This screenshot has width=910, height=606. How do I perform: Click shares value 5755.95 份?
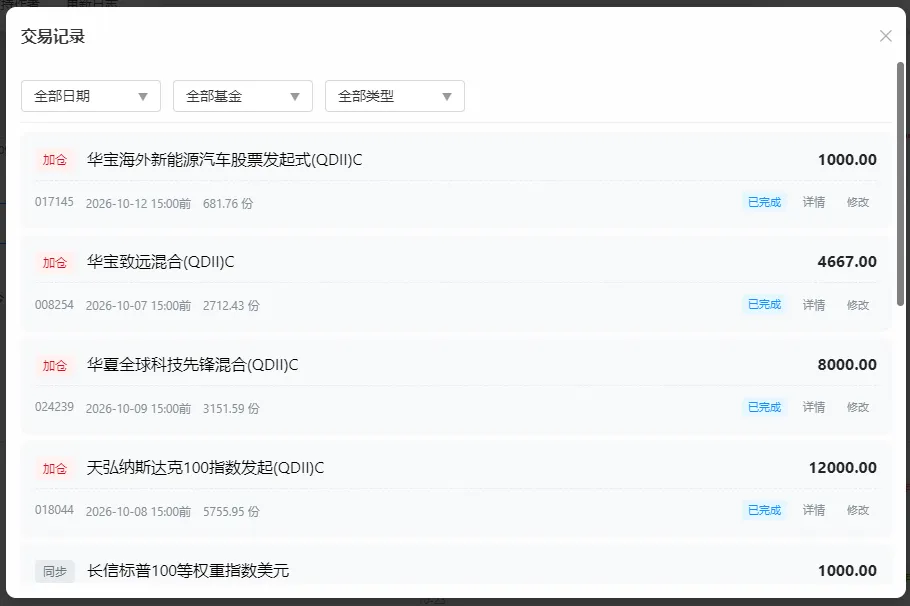pyautogui.click(x=231, y=511)
